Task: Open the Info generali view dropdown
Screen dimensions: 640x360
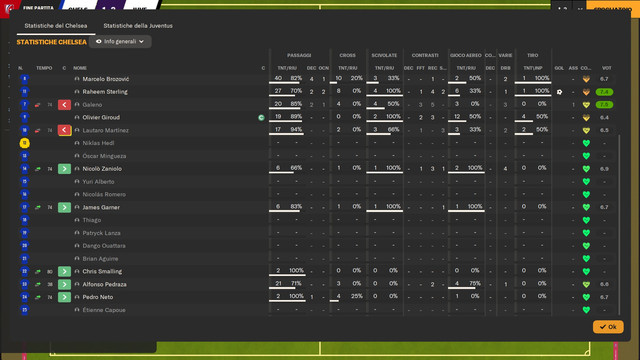Action: (120, 41)
